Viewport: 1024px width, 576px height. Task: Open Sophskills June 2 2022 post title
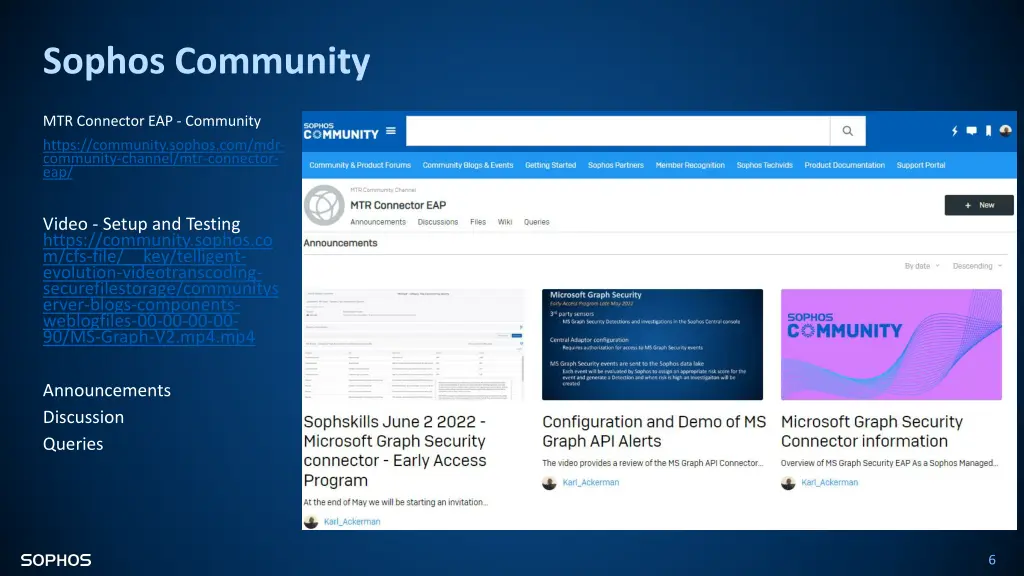click(x=395, y=451)
